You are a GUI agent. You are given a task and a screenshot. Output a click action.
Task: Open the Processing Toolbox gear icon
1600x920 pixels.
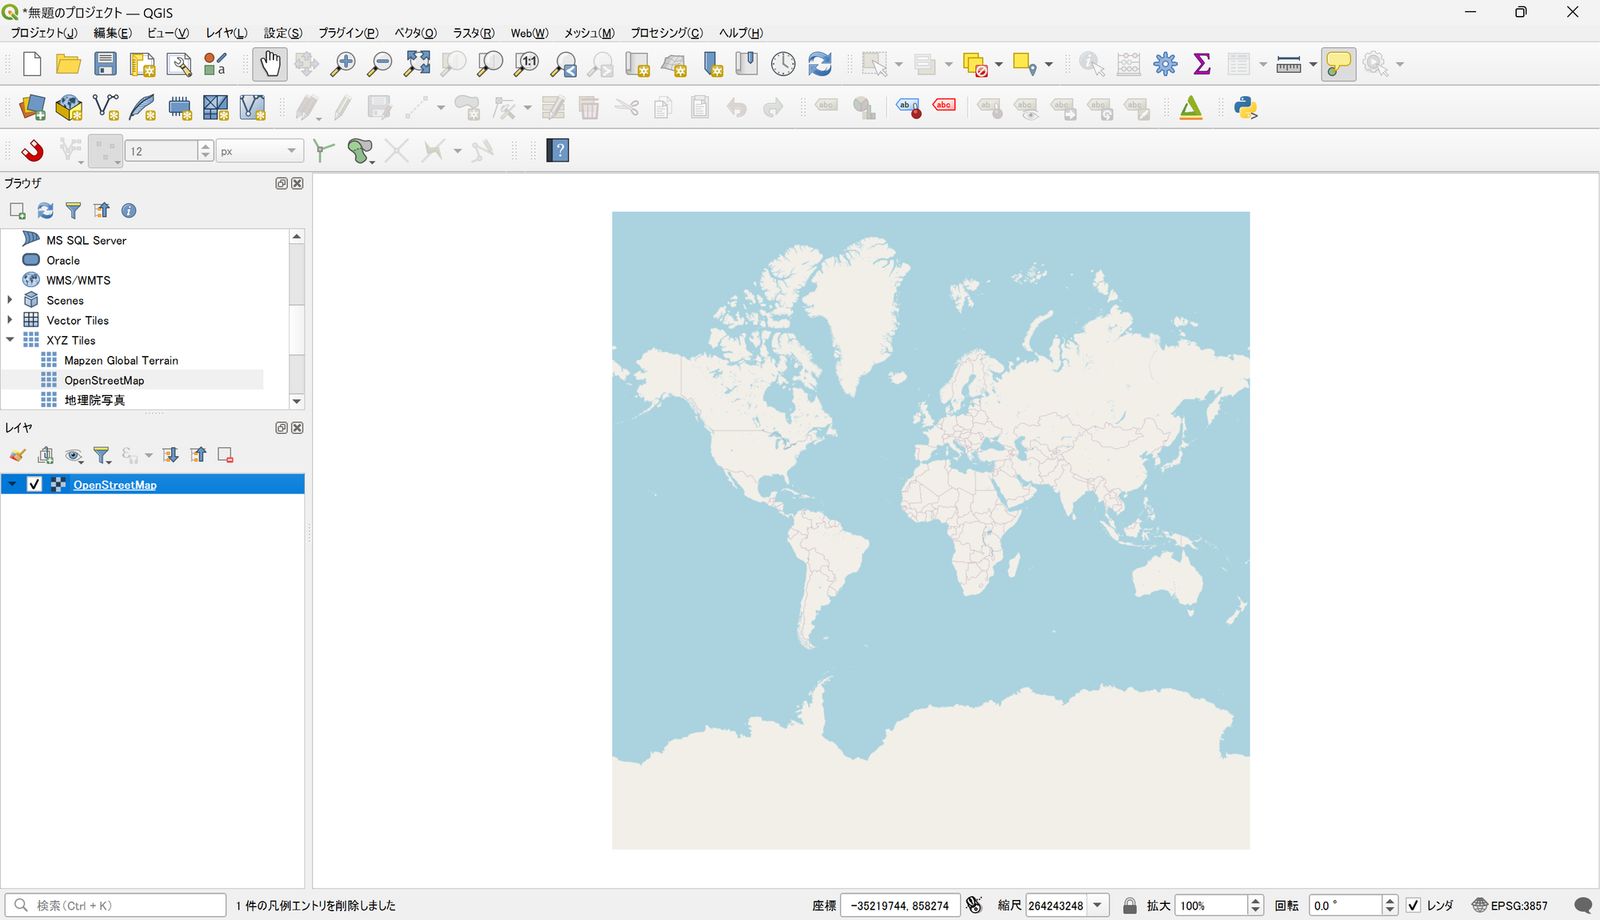pyautogui.click(x=1165, y=64)
